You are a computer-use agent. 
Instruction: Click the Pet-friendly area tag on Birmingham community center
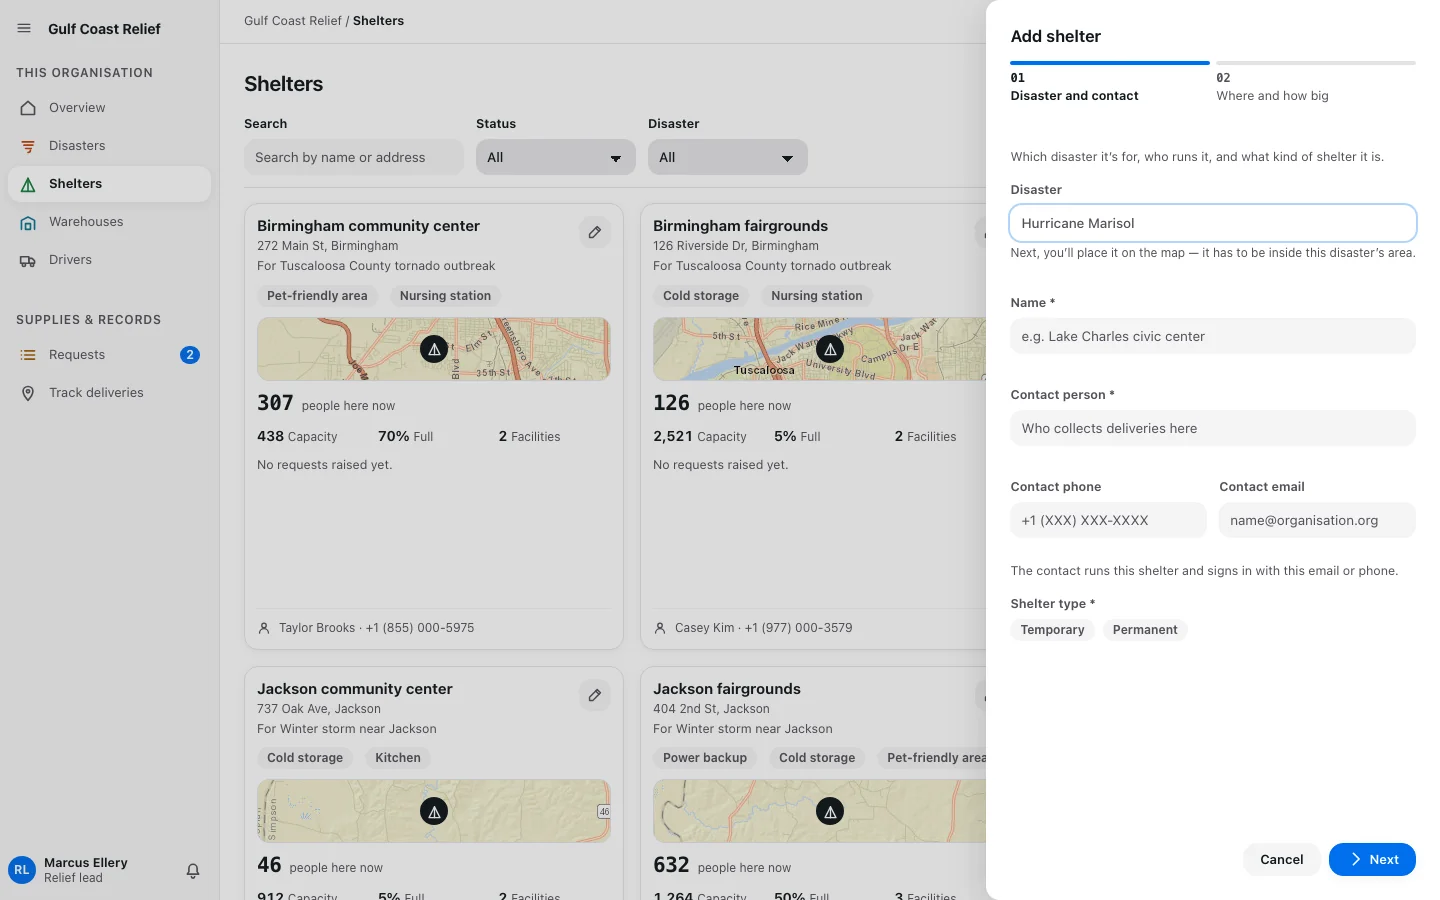pyautogui.click(x=317, y=296)
